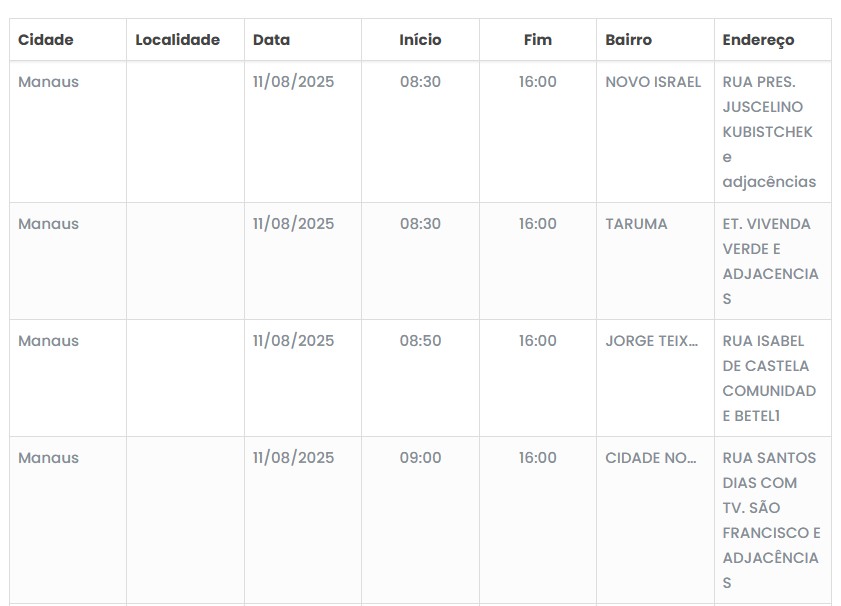
Task: Select the ET. VIVENDA VERDE address cell
Action: coord(768,261)
